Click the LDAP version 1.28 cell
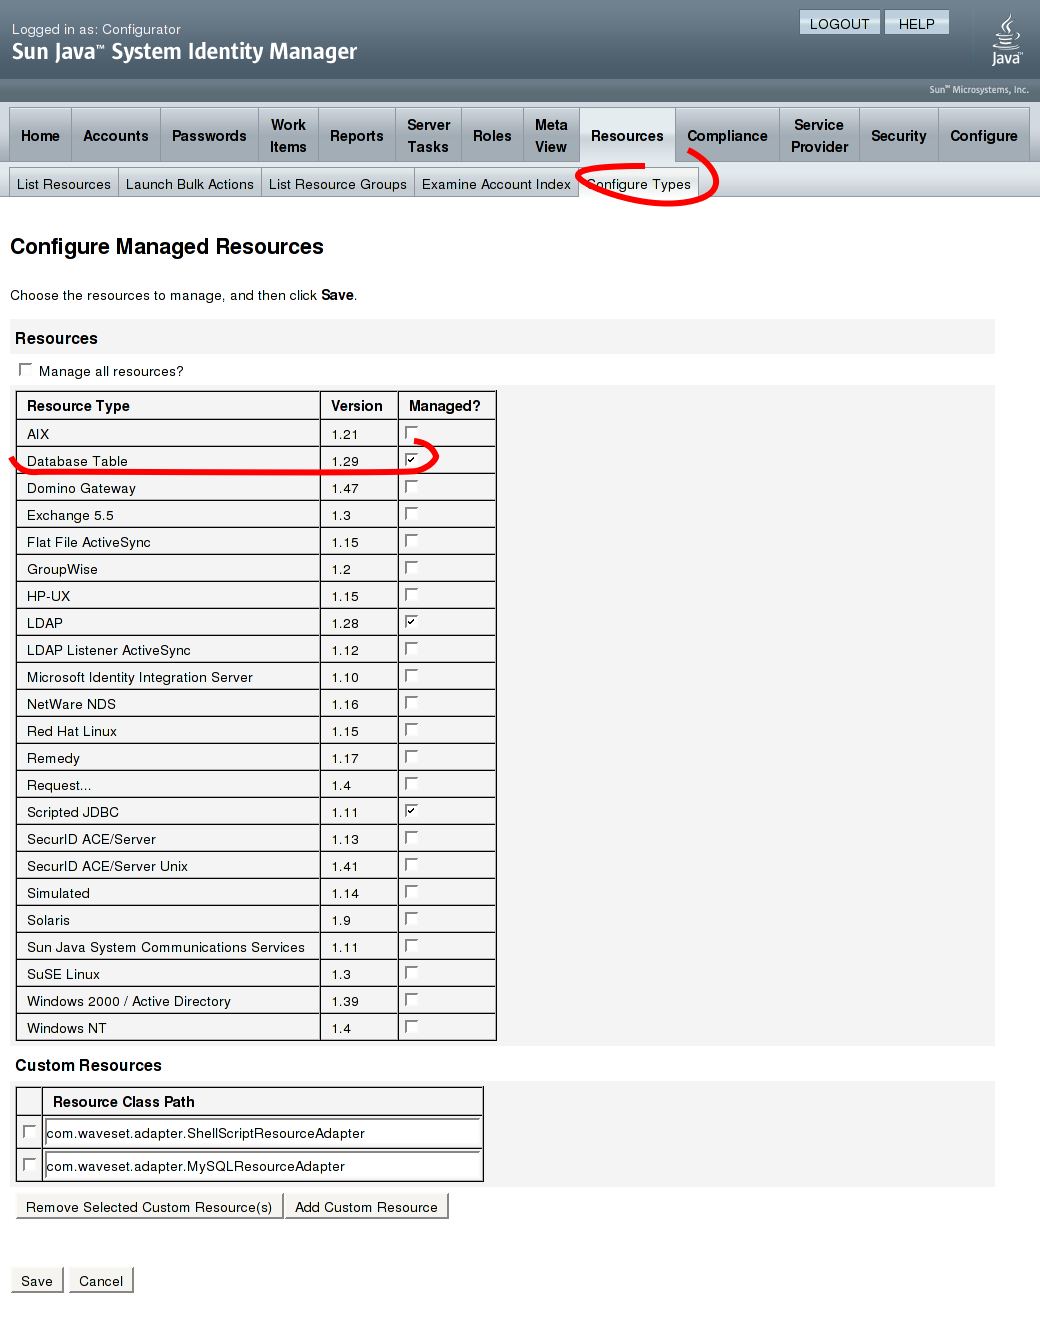The height and width of the screenshot is (1326, 1040). click(359, 623)
